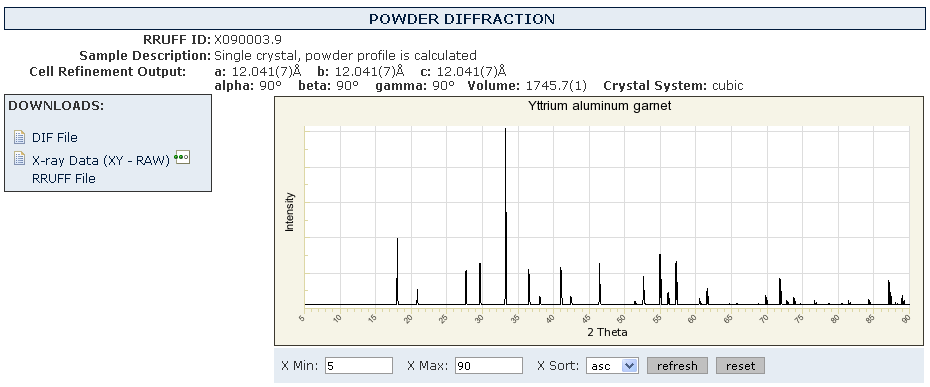Click the Sample Description text
Screen dimensions: 930x387
tap(345, 56)
